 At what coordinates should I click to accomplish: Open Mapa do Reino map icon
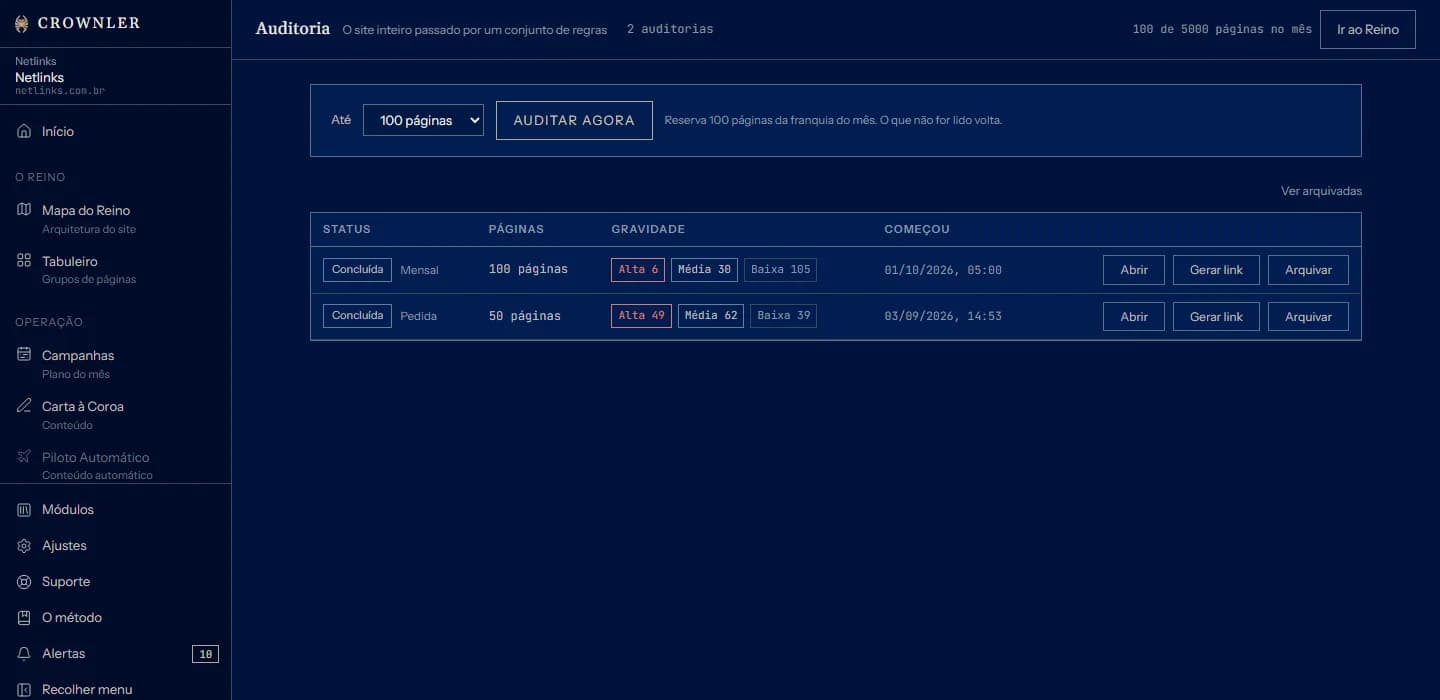24,210
